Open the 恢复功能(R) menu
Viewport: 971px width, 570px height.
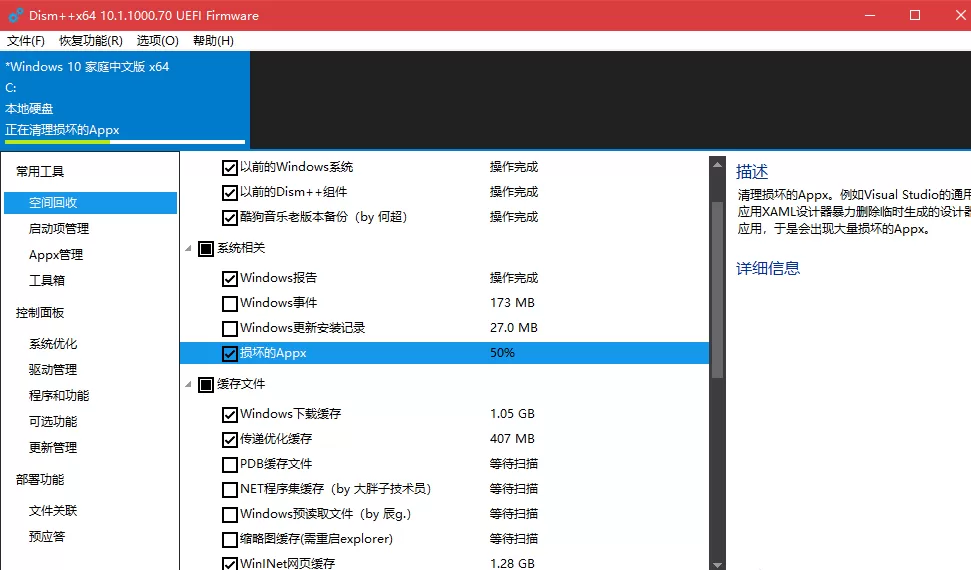90,41
